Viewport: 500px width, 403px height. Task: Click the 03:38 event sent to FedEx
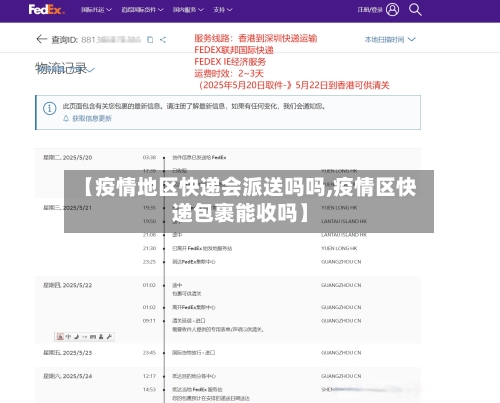click(199, 157)
